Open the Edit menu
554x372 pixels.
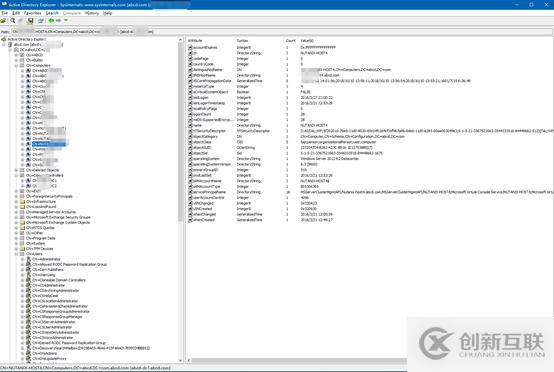[16, 13]
